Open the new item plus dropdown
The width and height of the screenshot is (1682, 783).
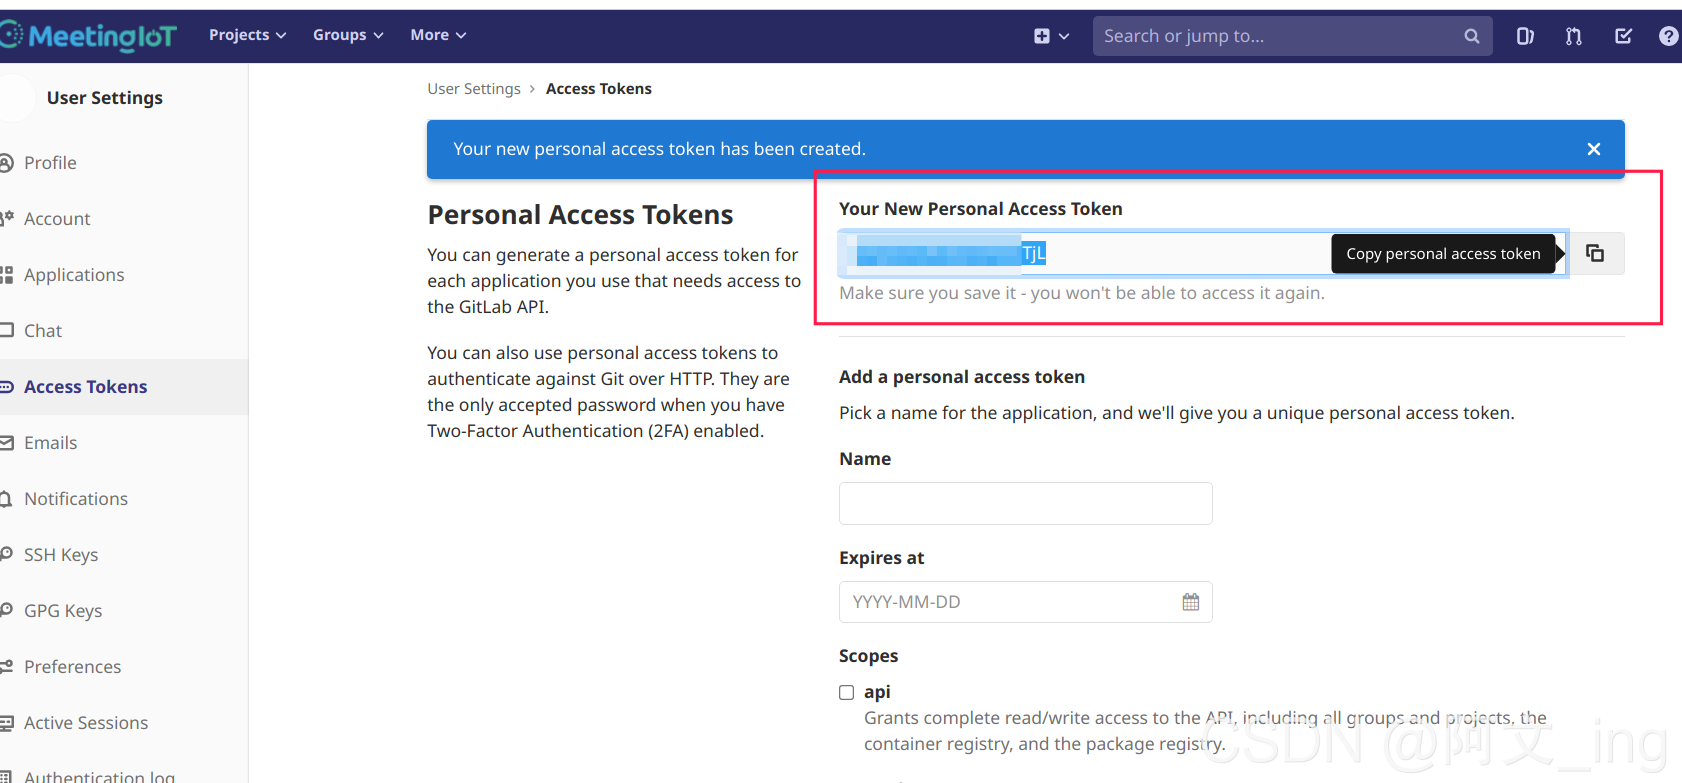pos(1051,36)
